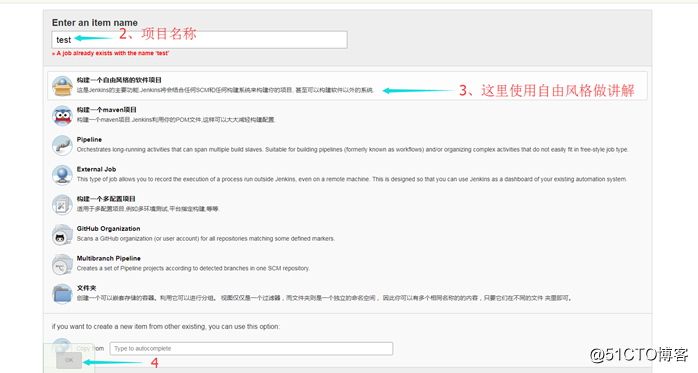Click the External Job title
This screenshot has height=373, width=698.
point(96,169)
